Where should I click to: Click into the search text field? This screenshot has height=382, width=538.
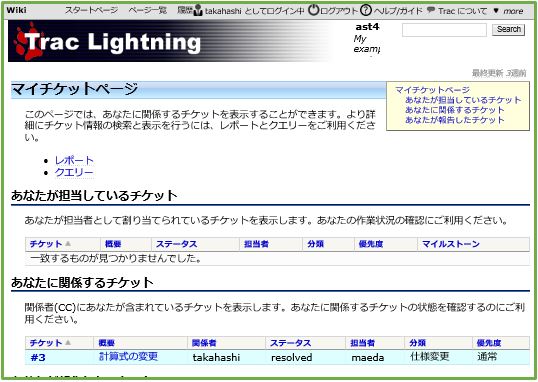point(444,30)
